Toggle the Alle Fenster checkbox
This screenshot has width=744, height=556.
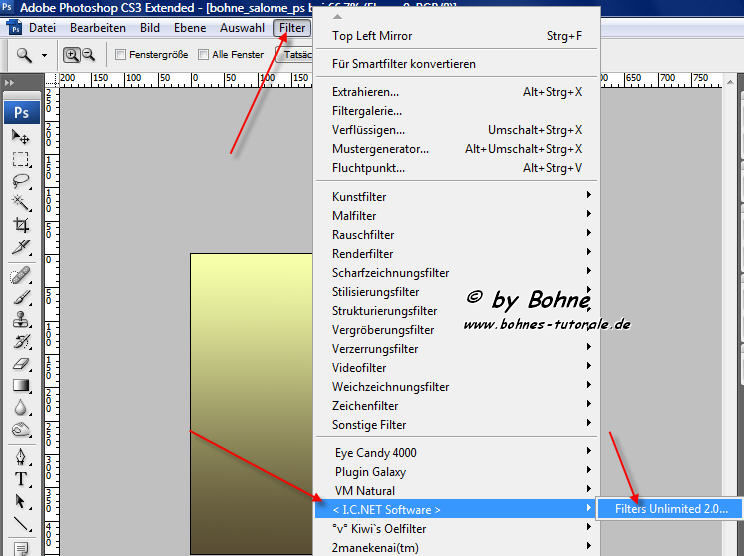click(204, 55)
